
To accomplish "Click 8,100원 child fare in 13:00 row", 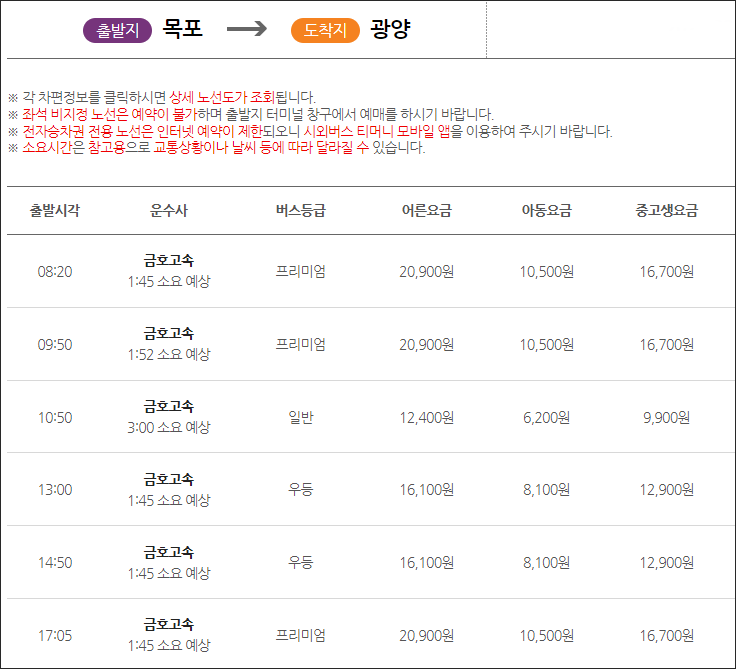I will 547,490.
